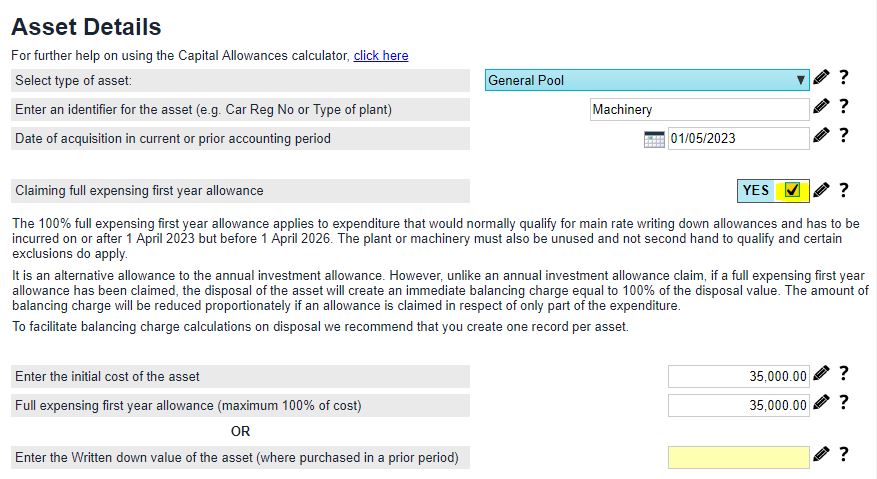Screen dimensions: 877x479
Task: Click the pencil icon beside asset type
Action: pyautogui.click(x=821, y=78)
